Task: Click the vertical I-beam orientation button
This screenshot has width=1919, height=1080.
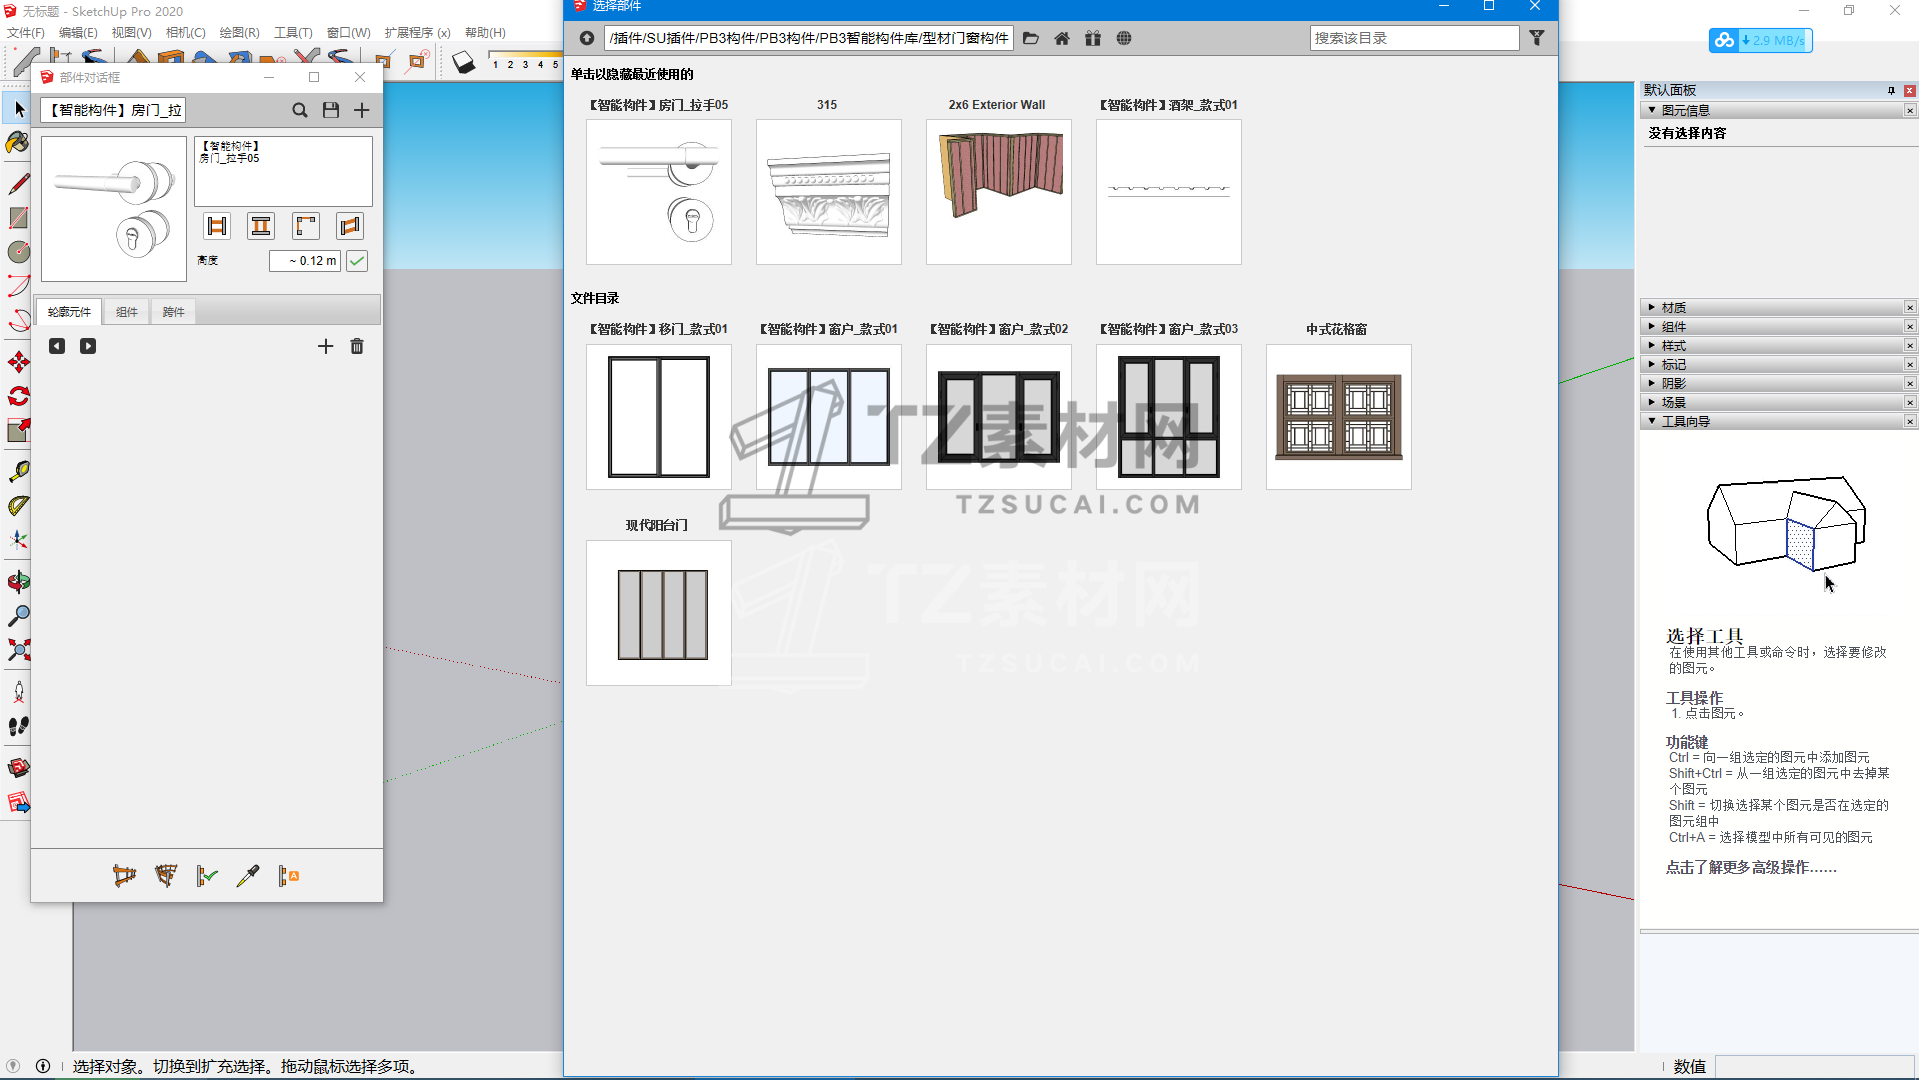Action: [x=261, y=226]
